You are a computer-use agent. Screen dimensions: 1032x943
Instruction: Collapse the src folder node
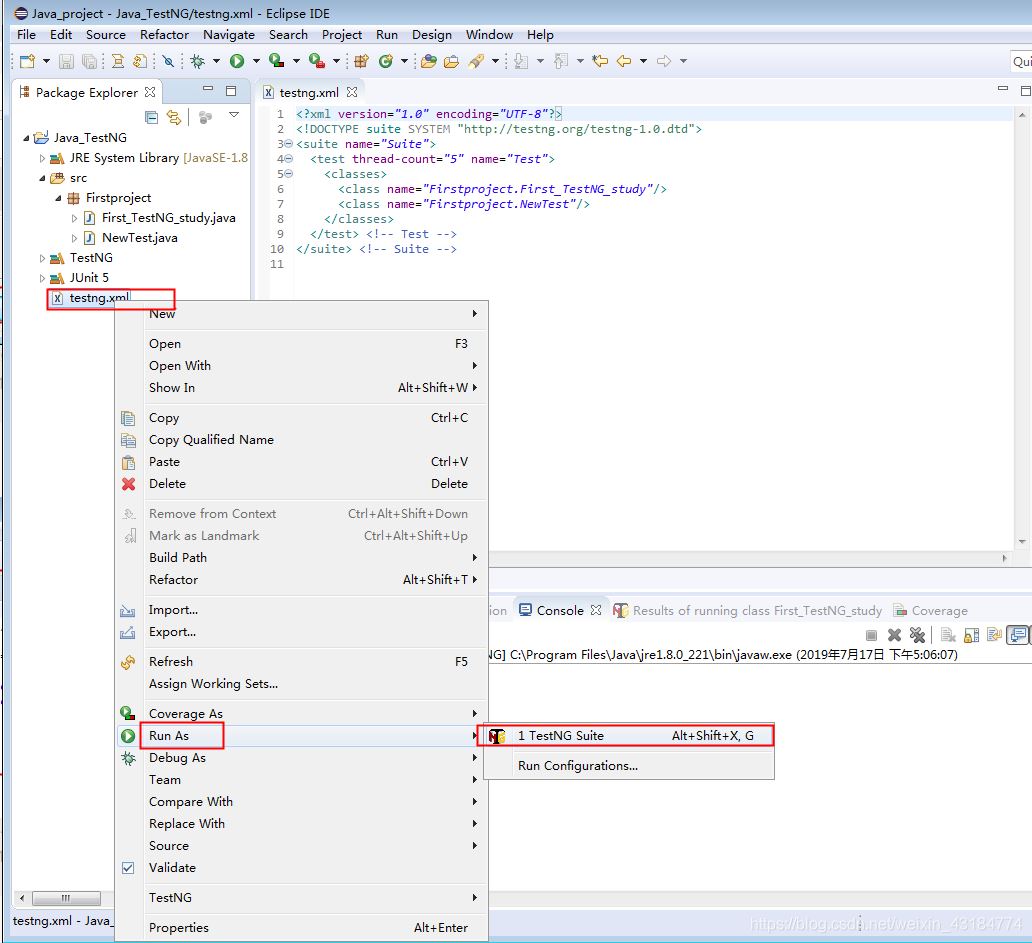42,178
